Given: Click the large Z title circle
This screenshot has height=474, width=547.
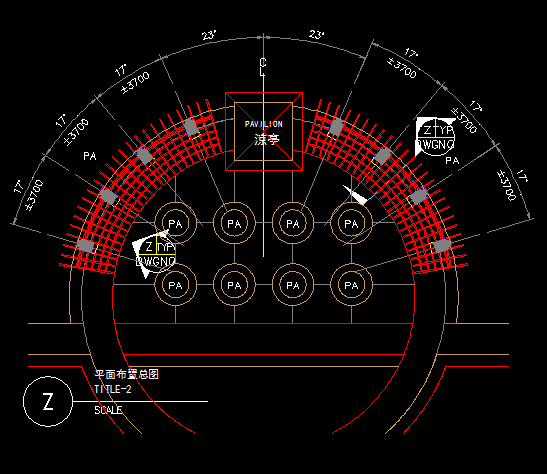Looking at the screenshot, I should [48, 401].
